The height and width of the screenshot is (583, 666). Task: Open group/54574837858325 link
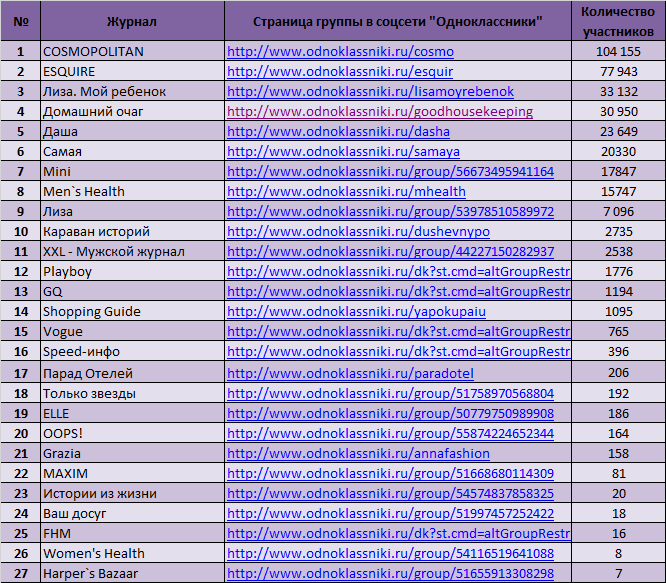390,493
